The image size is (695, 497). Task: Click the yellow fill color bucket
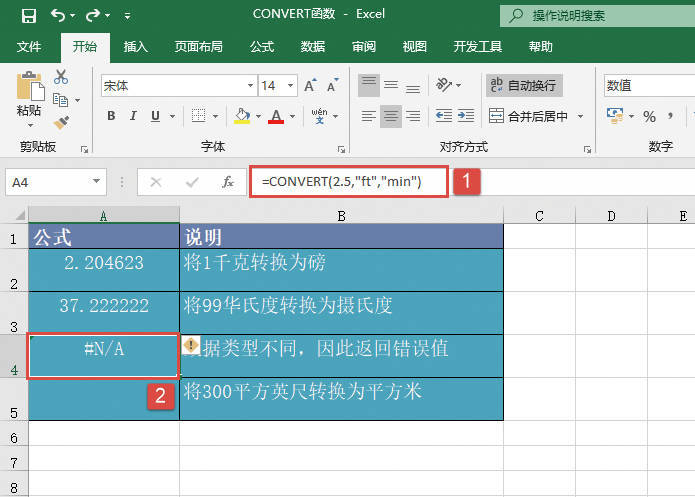click(x=241, y=116)
